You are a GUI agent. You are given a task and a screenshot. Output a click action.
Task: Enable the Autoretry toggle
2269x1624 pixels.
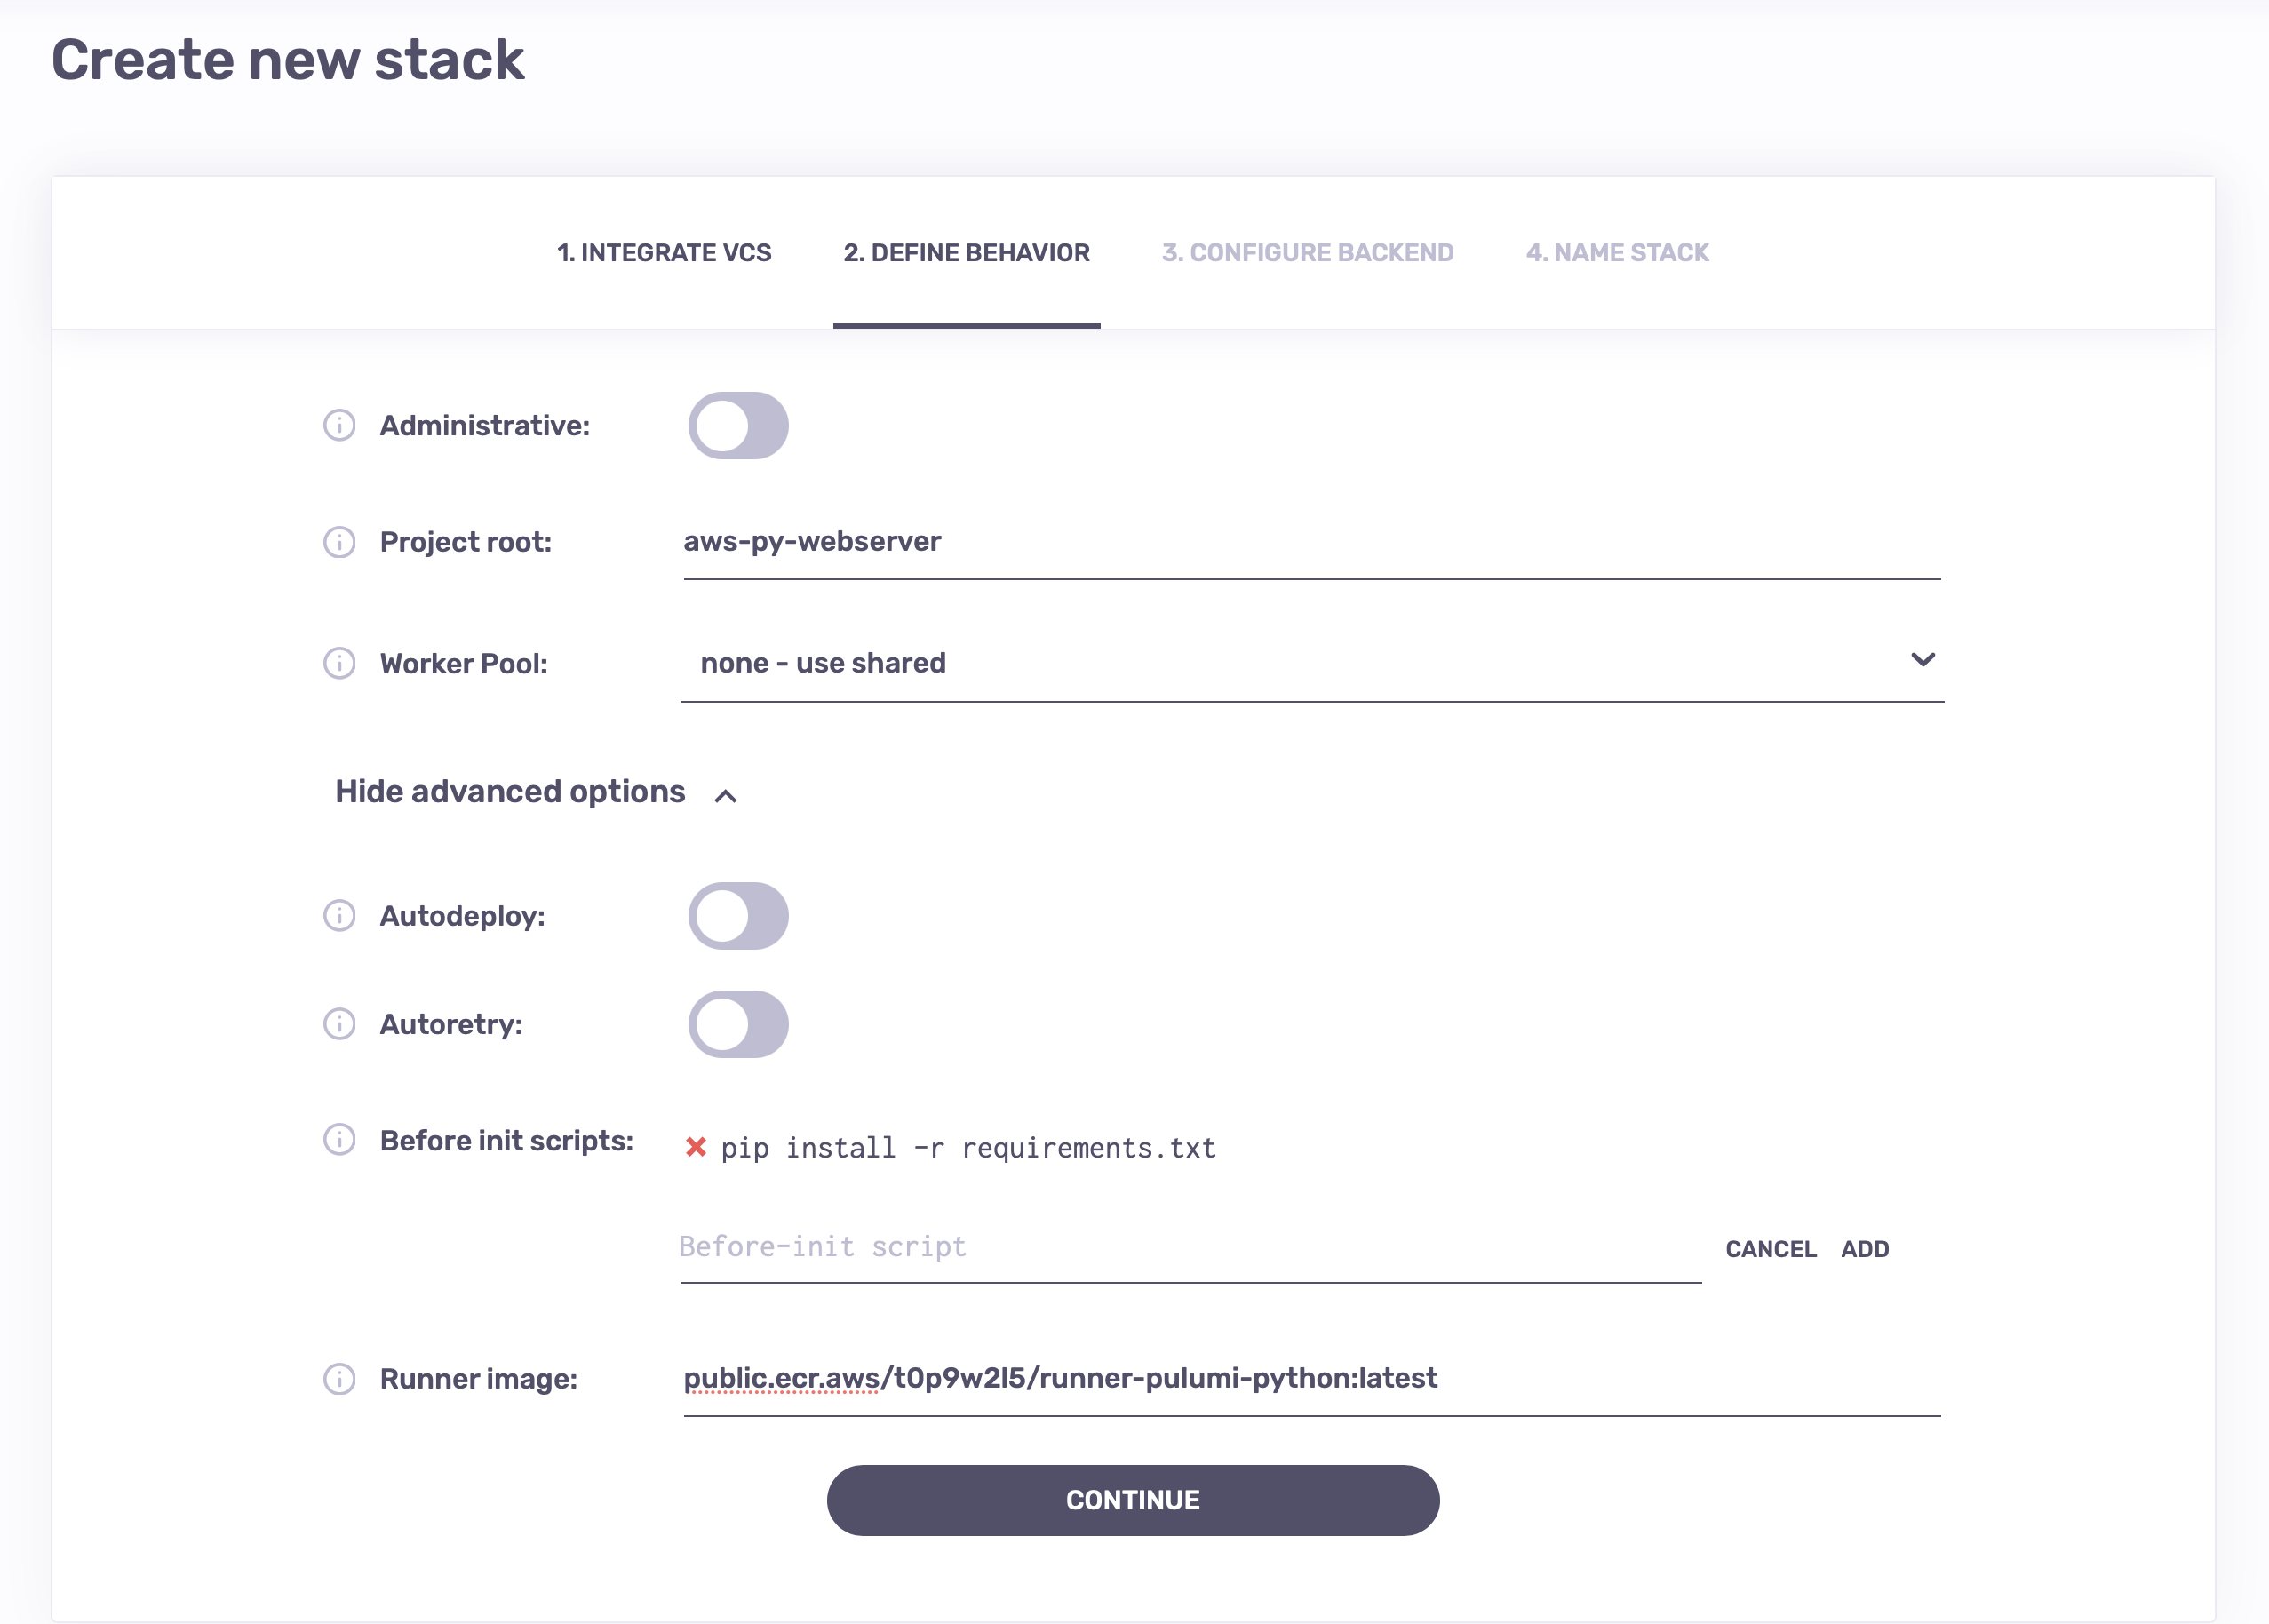click(738, 1024)
